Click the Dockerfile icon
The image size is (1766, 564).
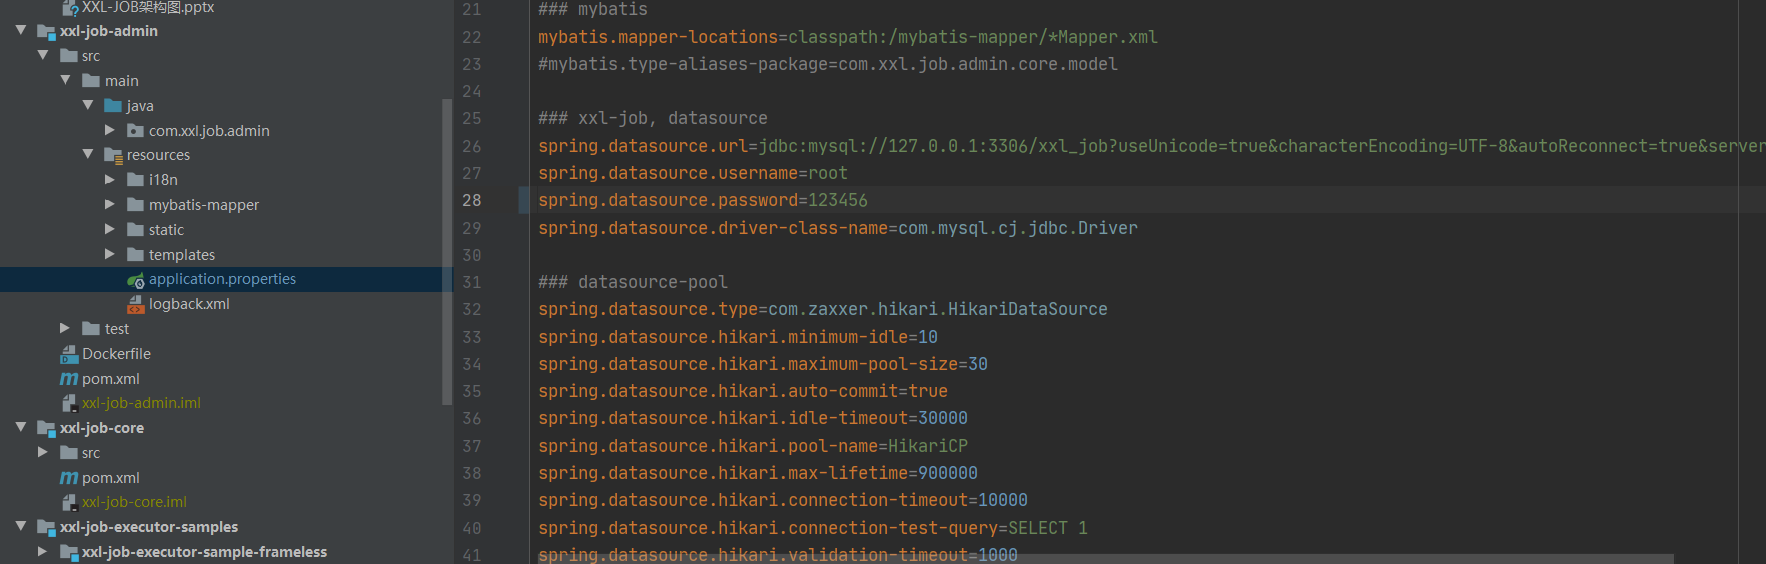pyautogui.click(x=69, y=354)
